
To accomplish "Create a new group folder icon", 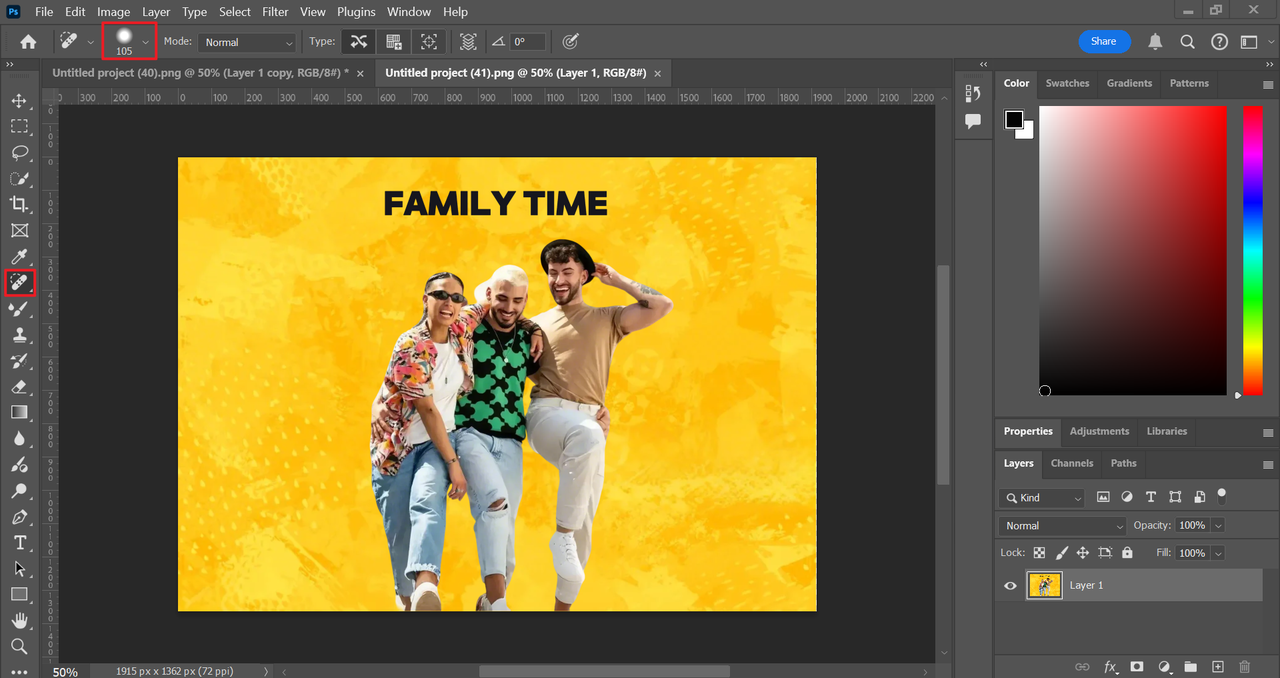I will 1190,667.
